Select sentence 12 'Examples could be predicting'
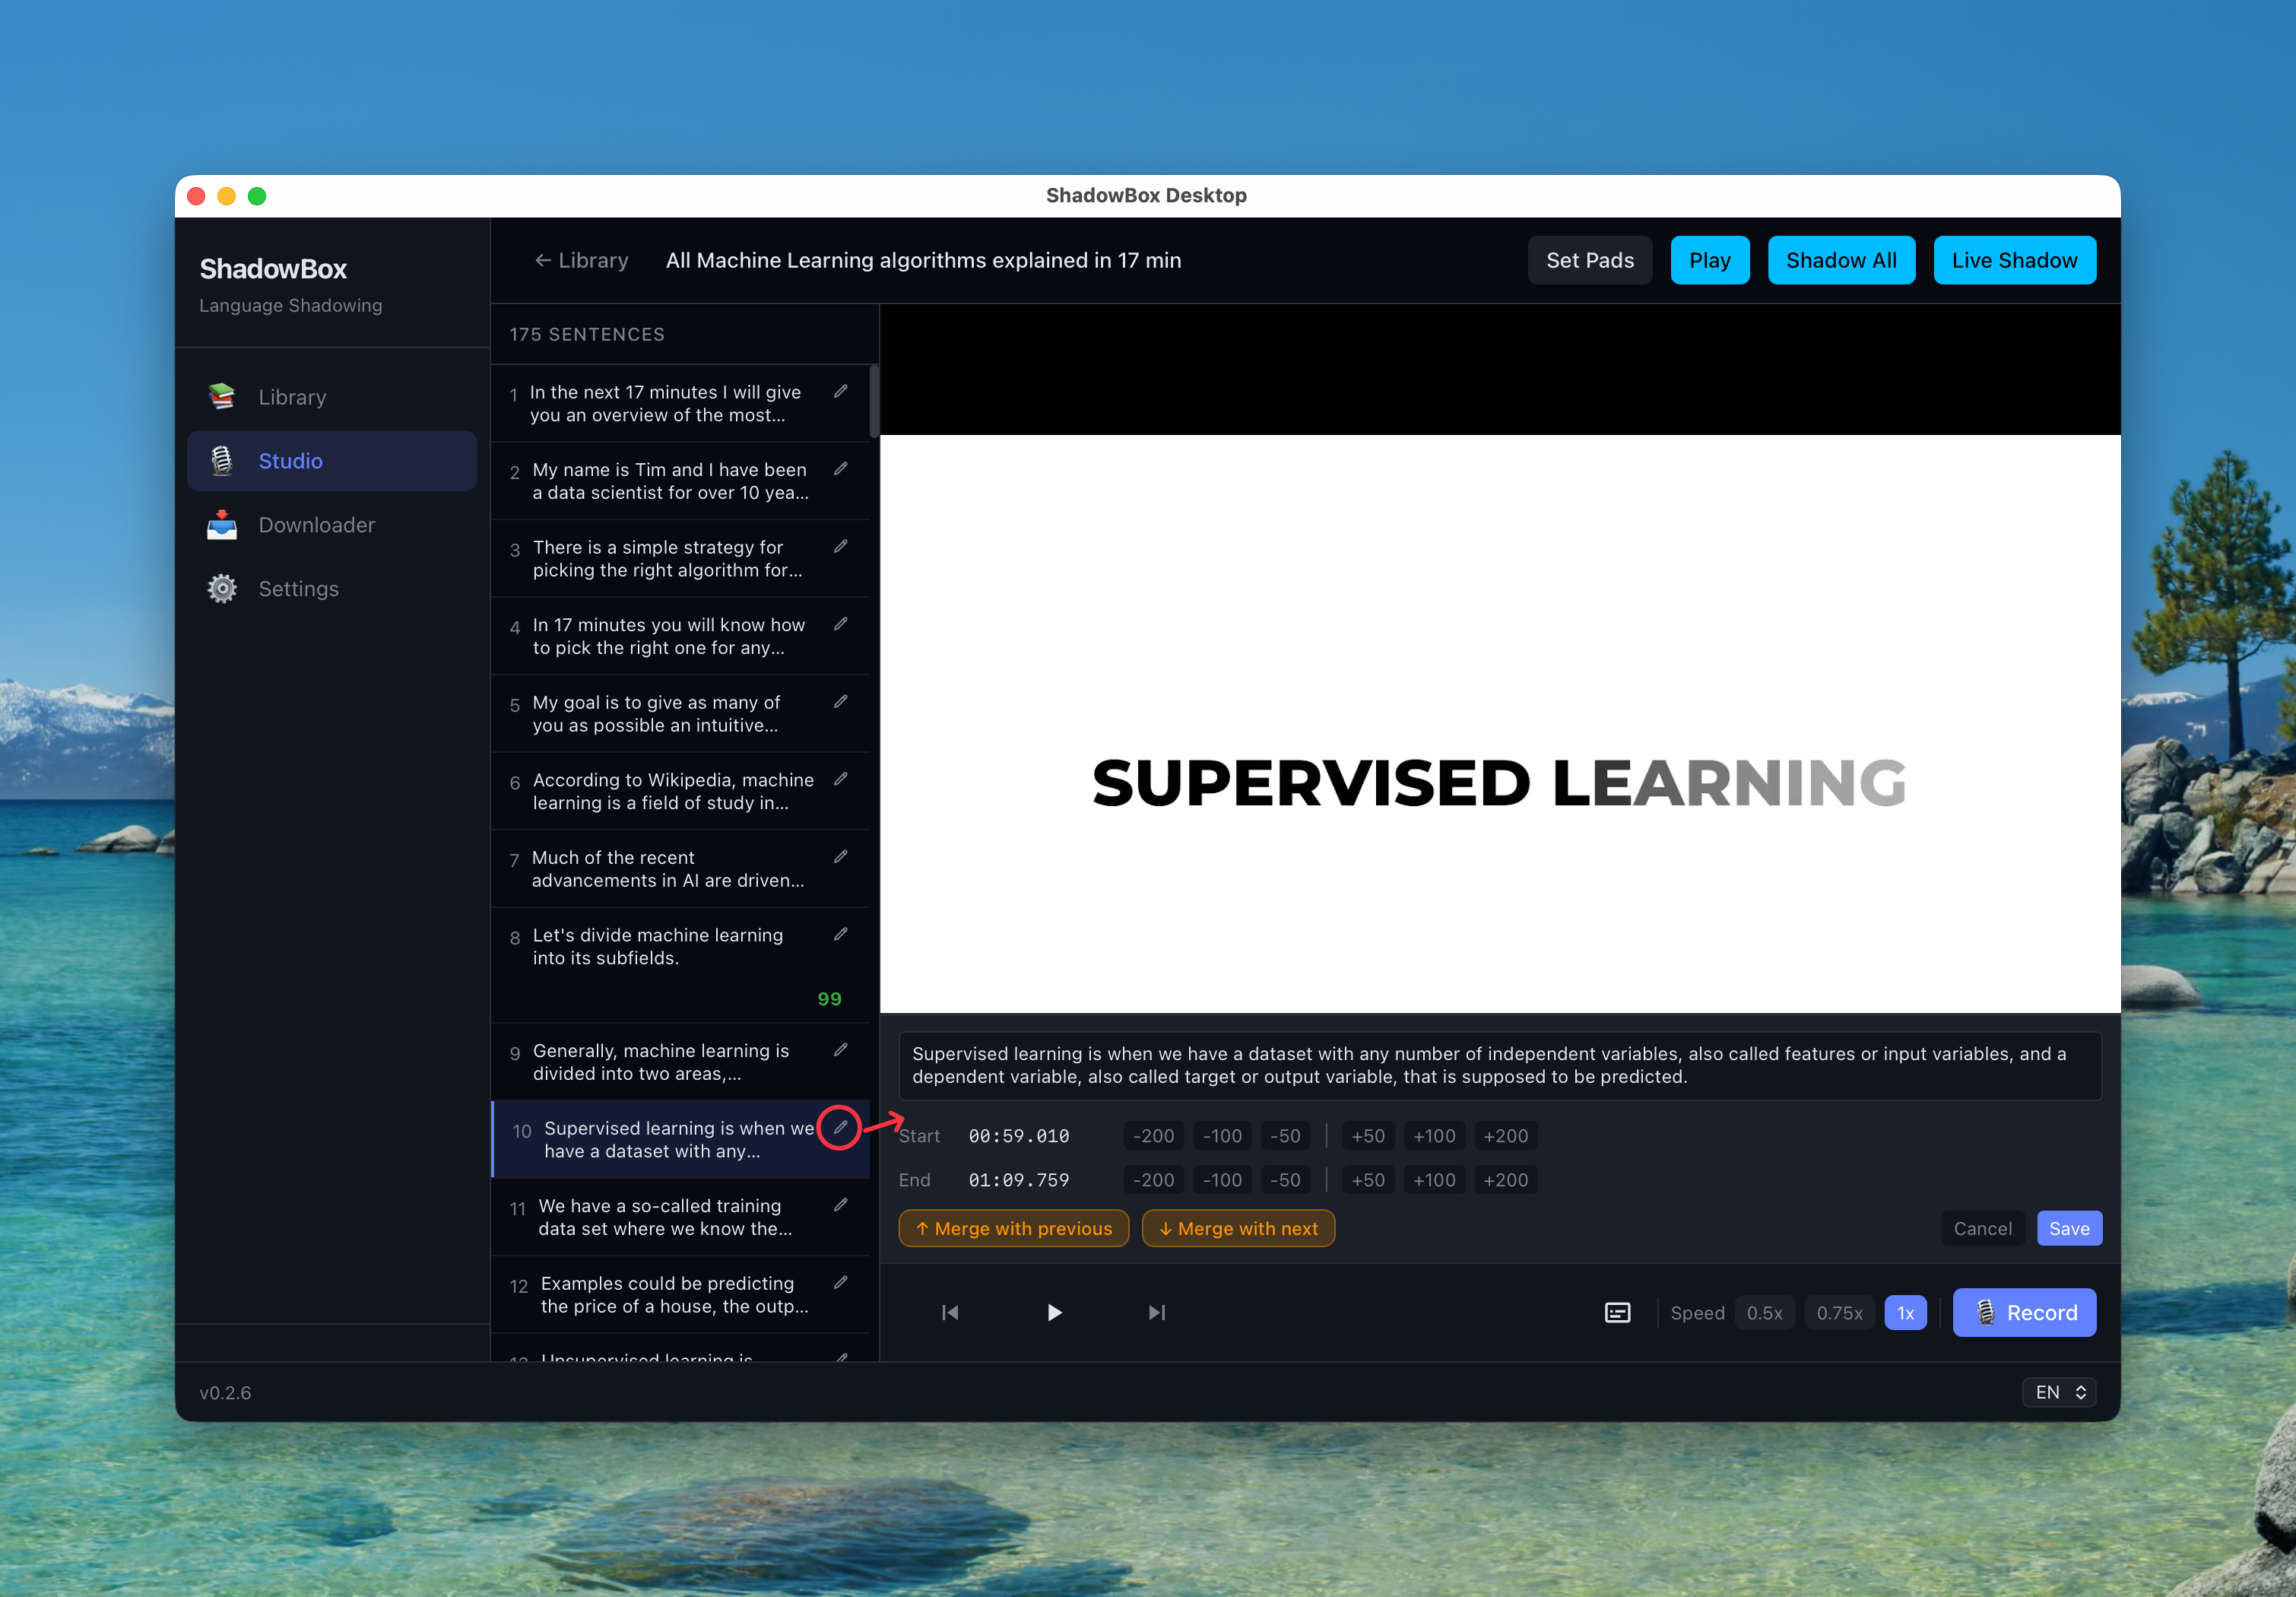 point(680,1294)
